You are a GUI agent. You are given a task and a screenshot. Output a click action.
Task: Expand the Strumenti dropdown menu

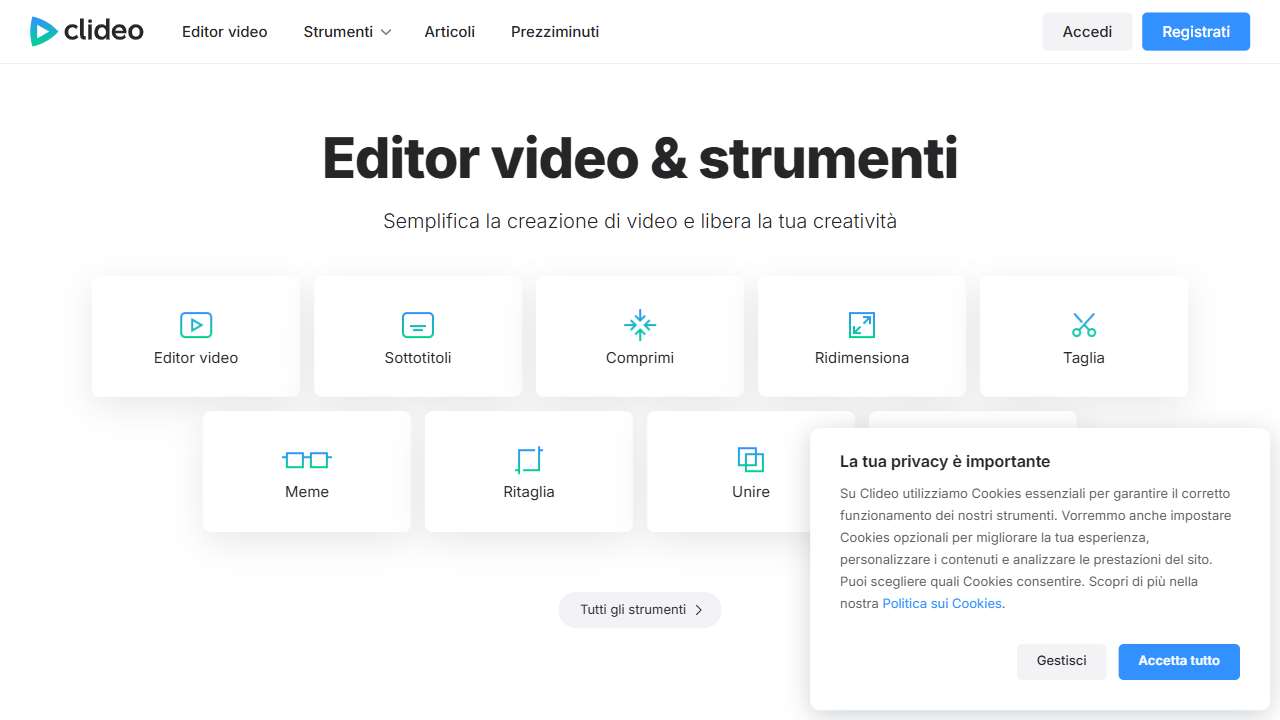[338, 32]
